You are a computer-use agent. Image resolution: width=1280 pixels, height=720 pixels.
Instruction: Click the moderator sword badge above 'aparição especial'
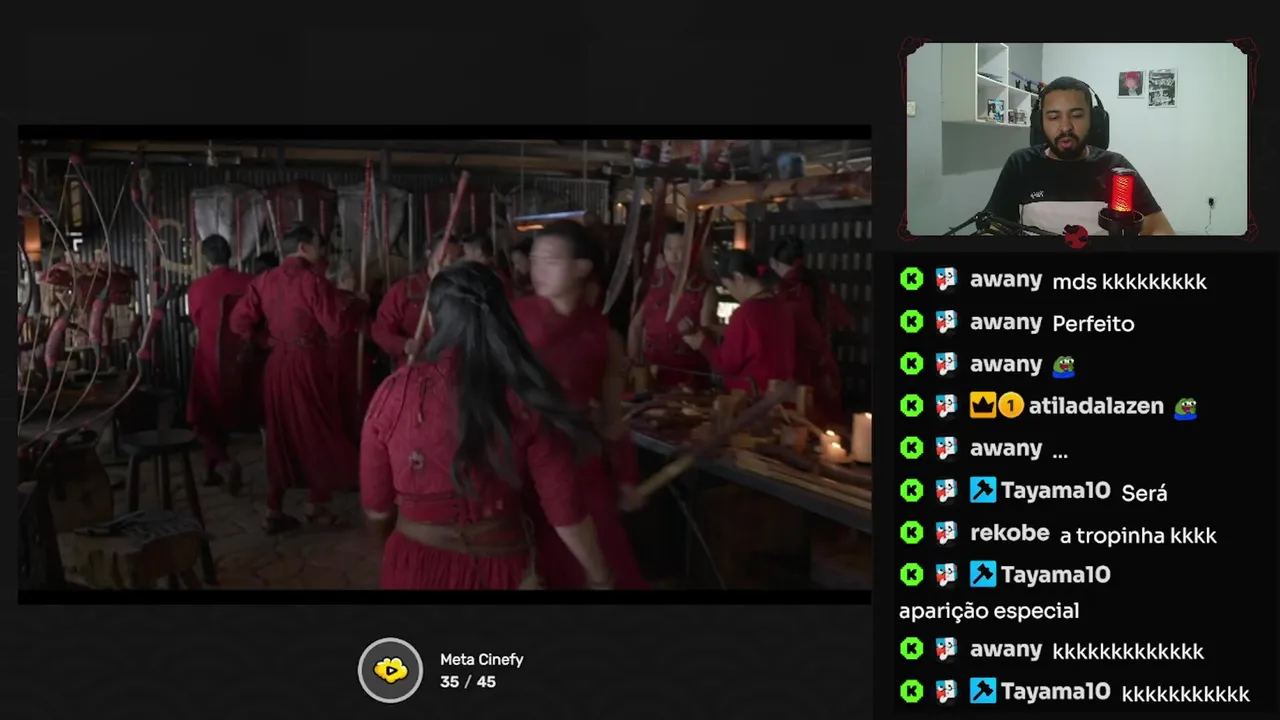[x=982, y=574]
